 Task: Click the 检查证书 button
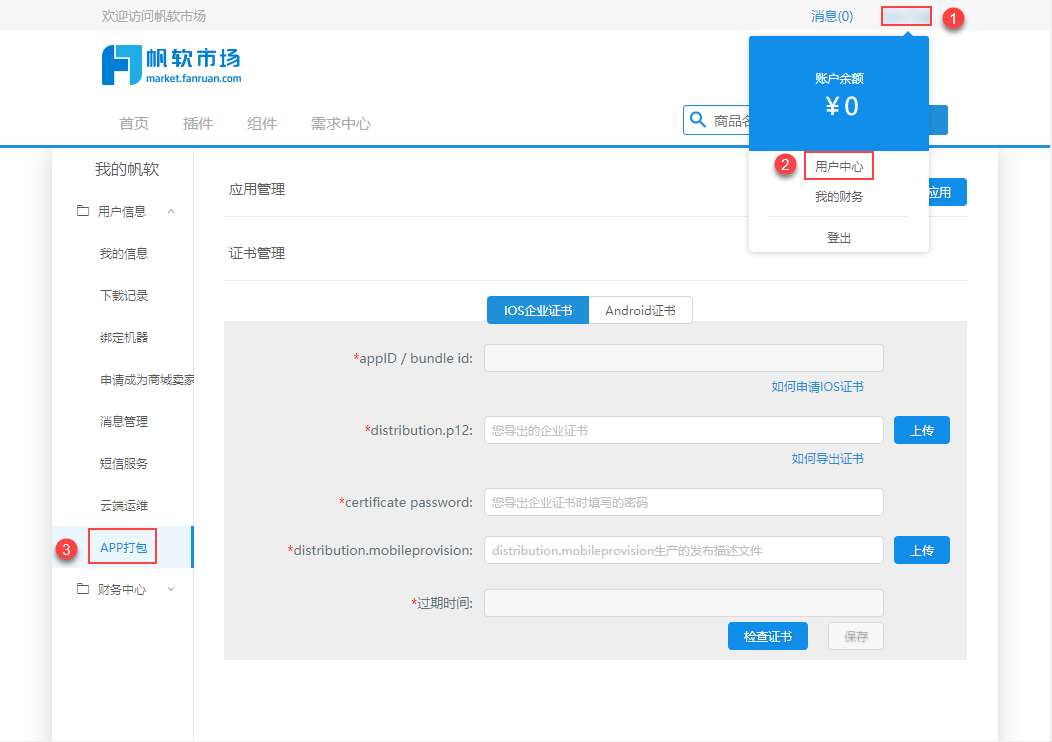point(768,636)
